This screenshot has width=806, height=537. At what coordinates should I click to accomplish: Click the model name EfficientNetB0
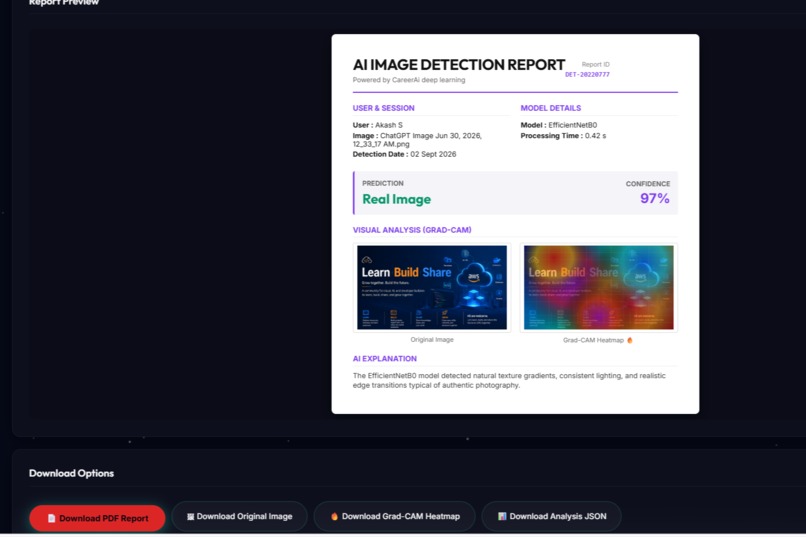tap(573, 125)
